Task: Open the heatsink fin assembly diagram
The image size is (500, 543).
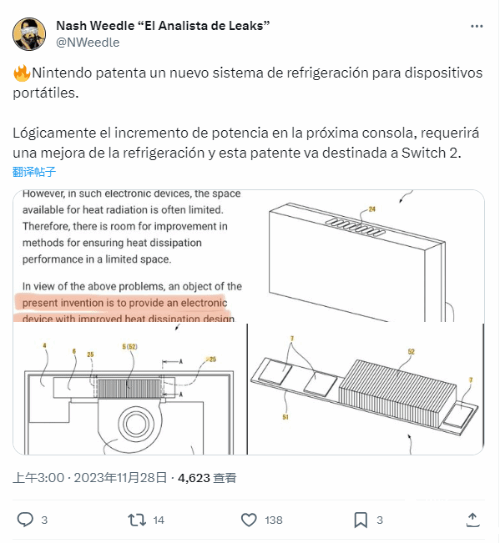Action: point(366,389)
